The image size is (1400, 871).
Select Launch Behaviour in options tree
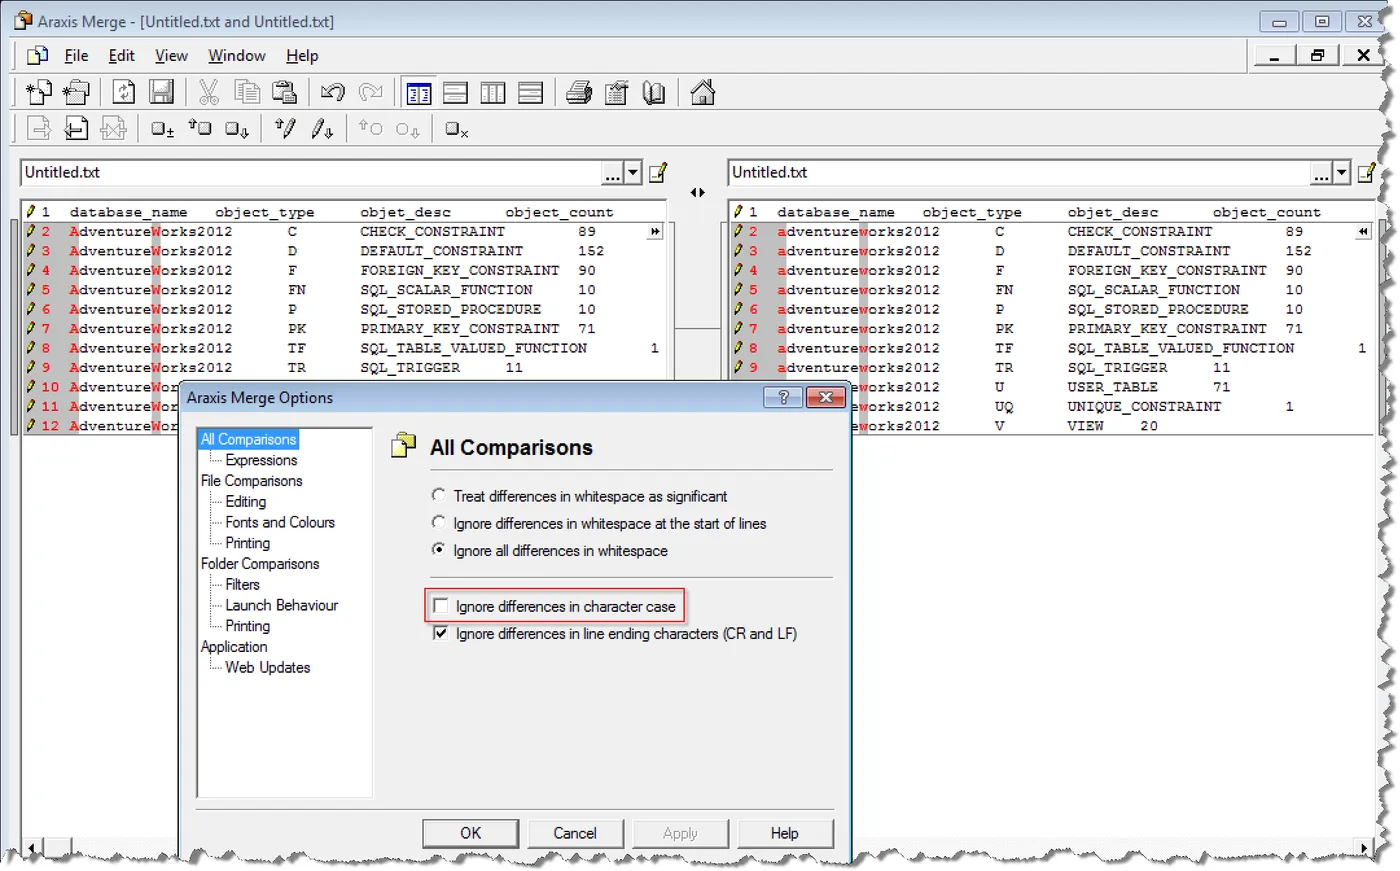click(282, 605)
